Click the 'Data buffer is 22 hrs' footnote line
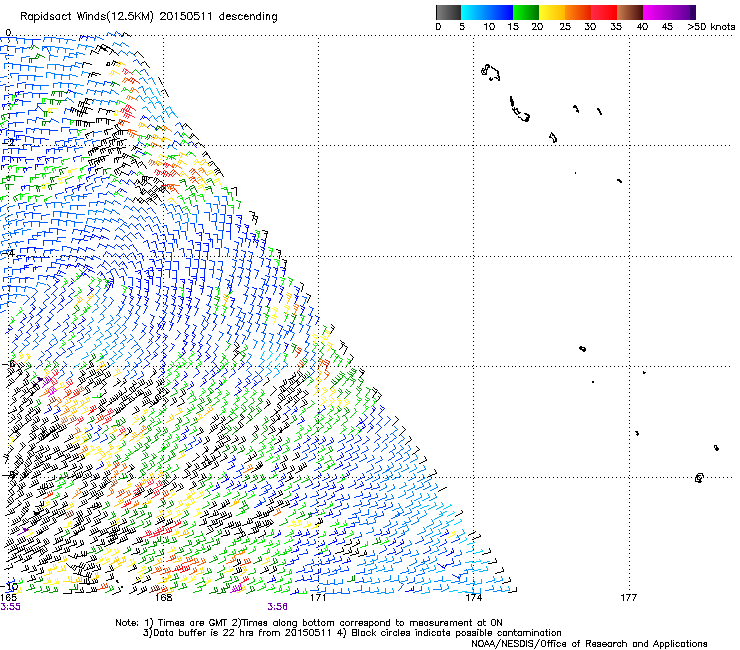740x650 pixels. click(353, 633)
